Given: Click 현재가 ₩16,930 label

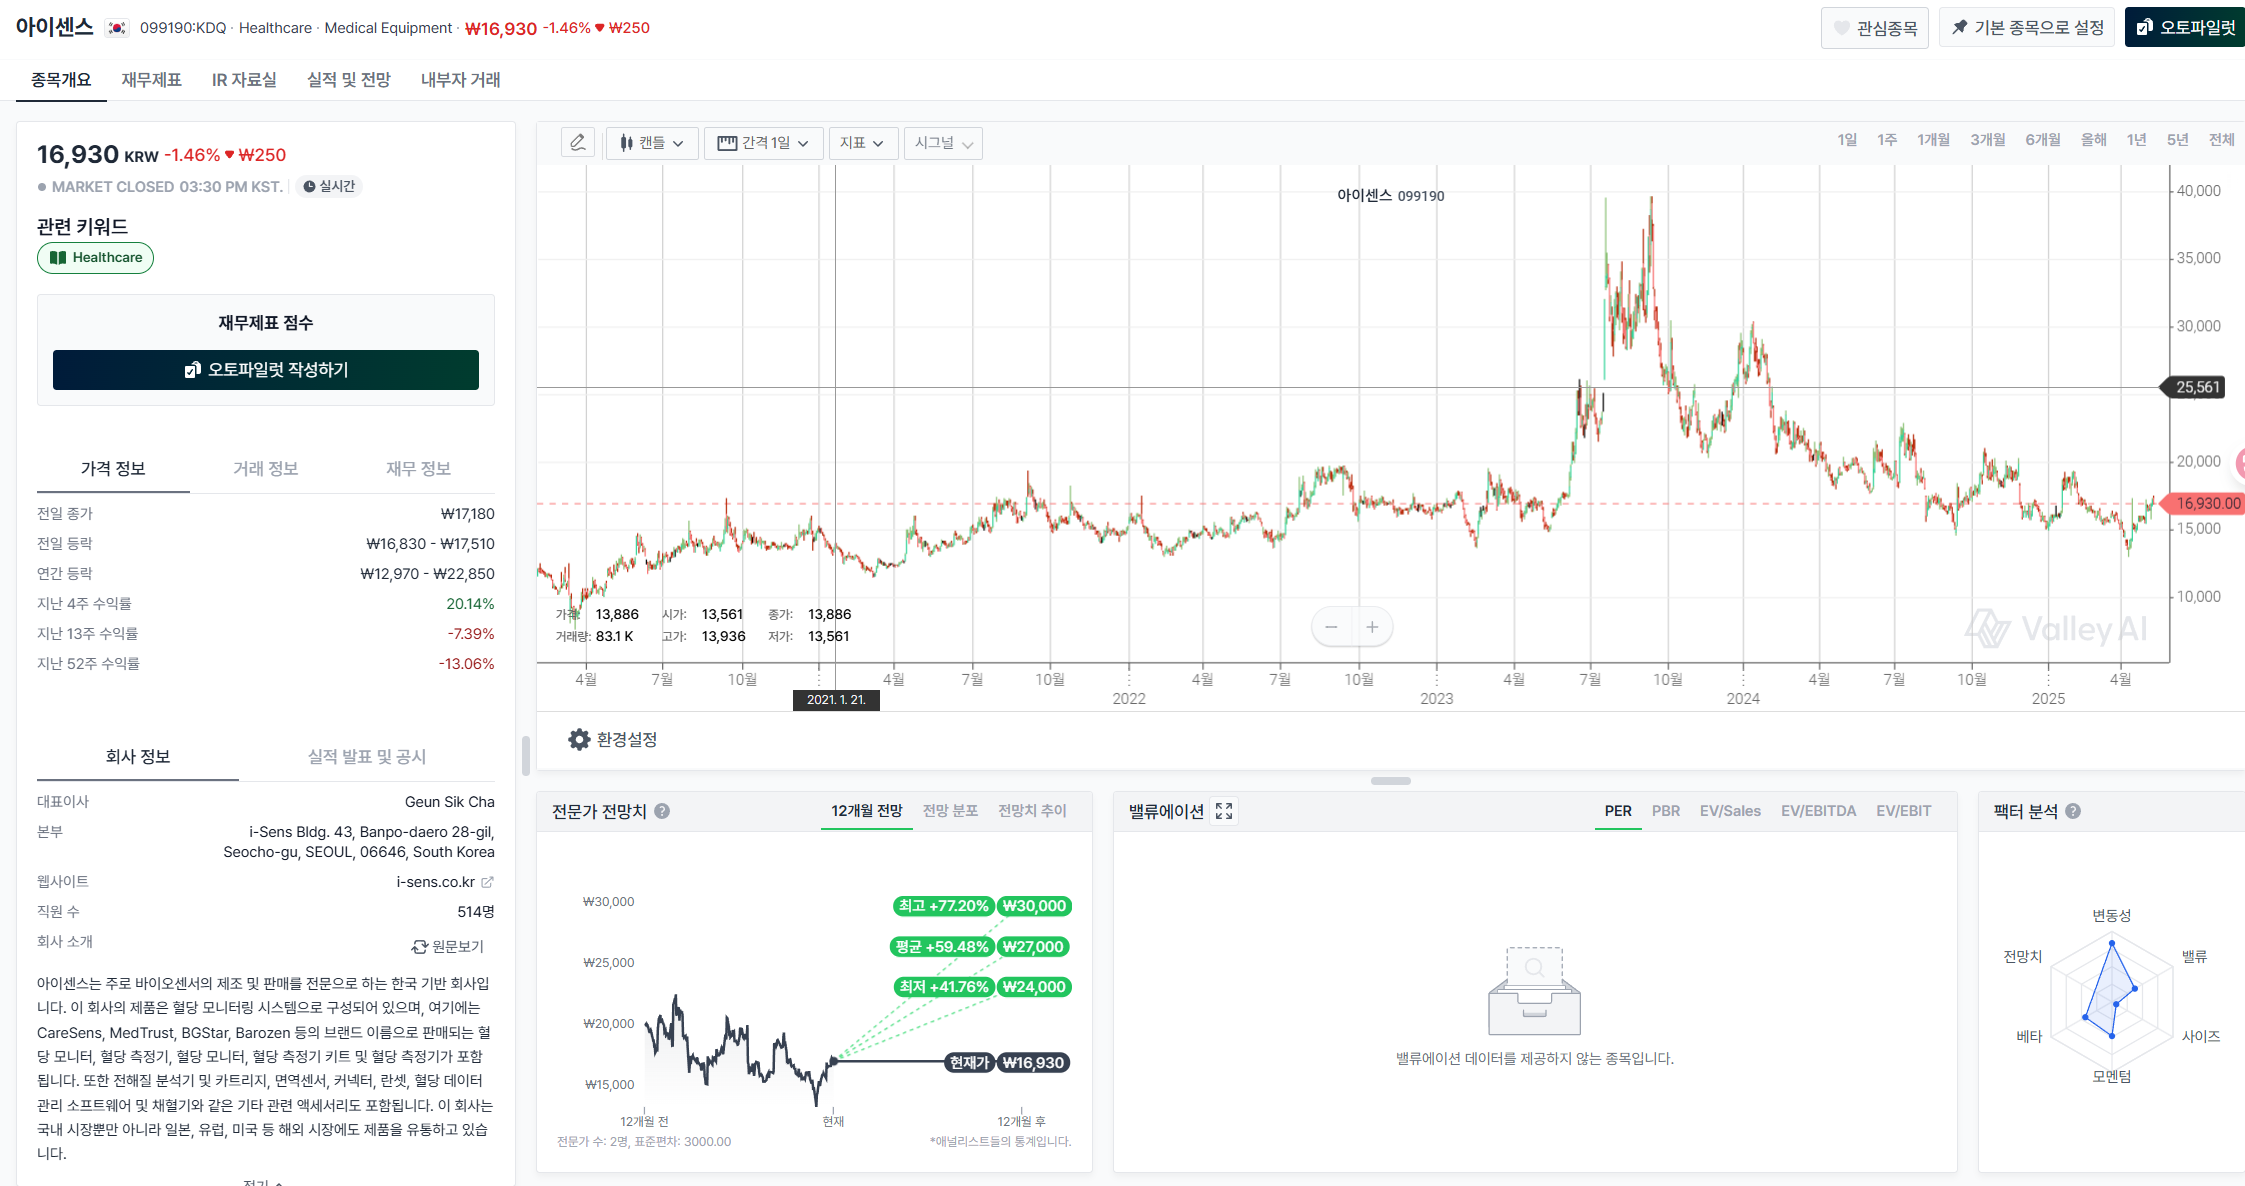Looking at the screenshot, I should coord(1008,1063).
